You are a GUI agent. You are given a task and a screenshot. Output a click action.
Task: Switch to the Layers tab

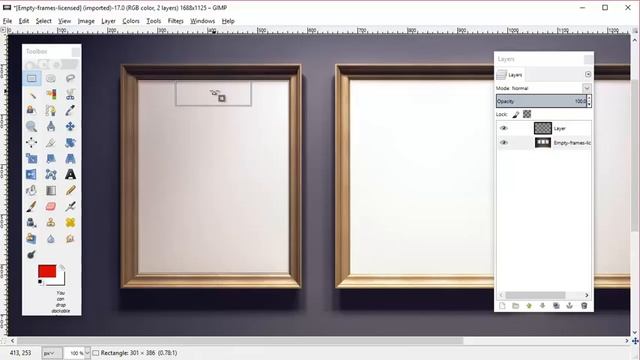[x=509, y=75]
